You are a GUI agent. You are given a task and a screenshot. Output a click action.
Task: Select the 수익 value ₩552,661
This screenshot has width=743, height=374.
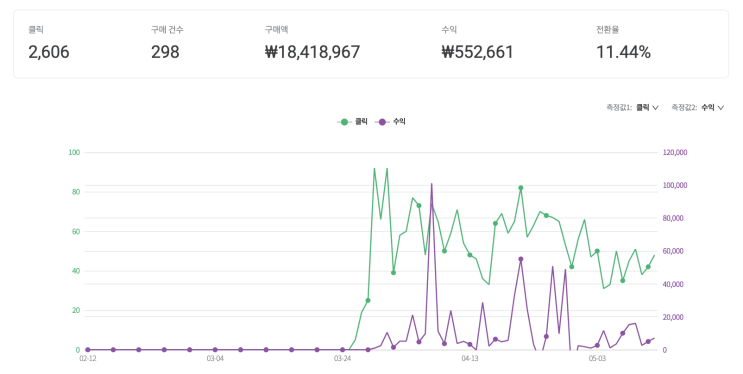click(477, 52)
